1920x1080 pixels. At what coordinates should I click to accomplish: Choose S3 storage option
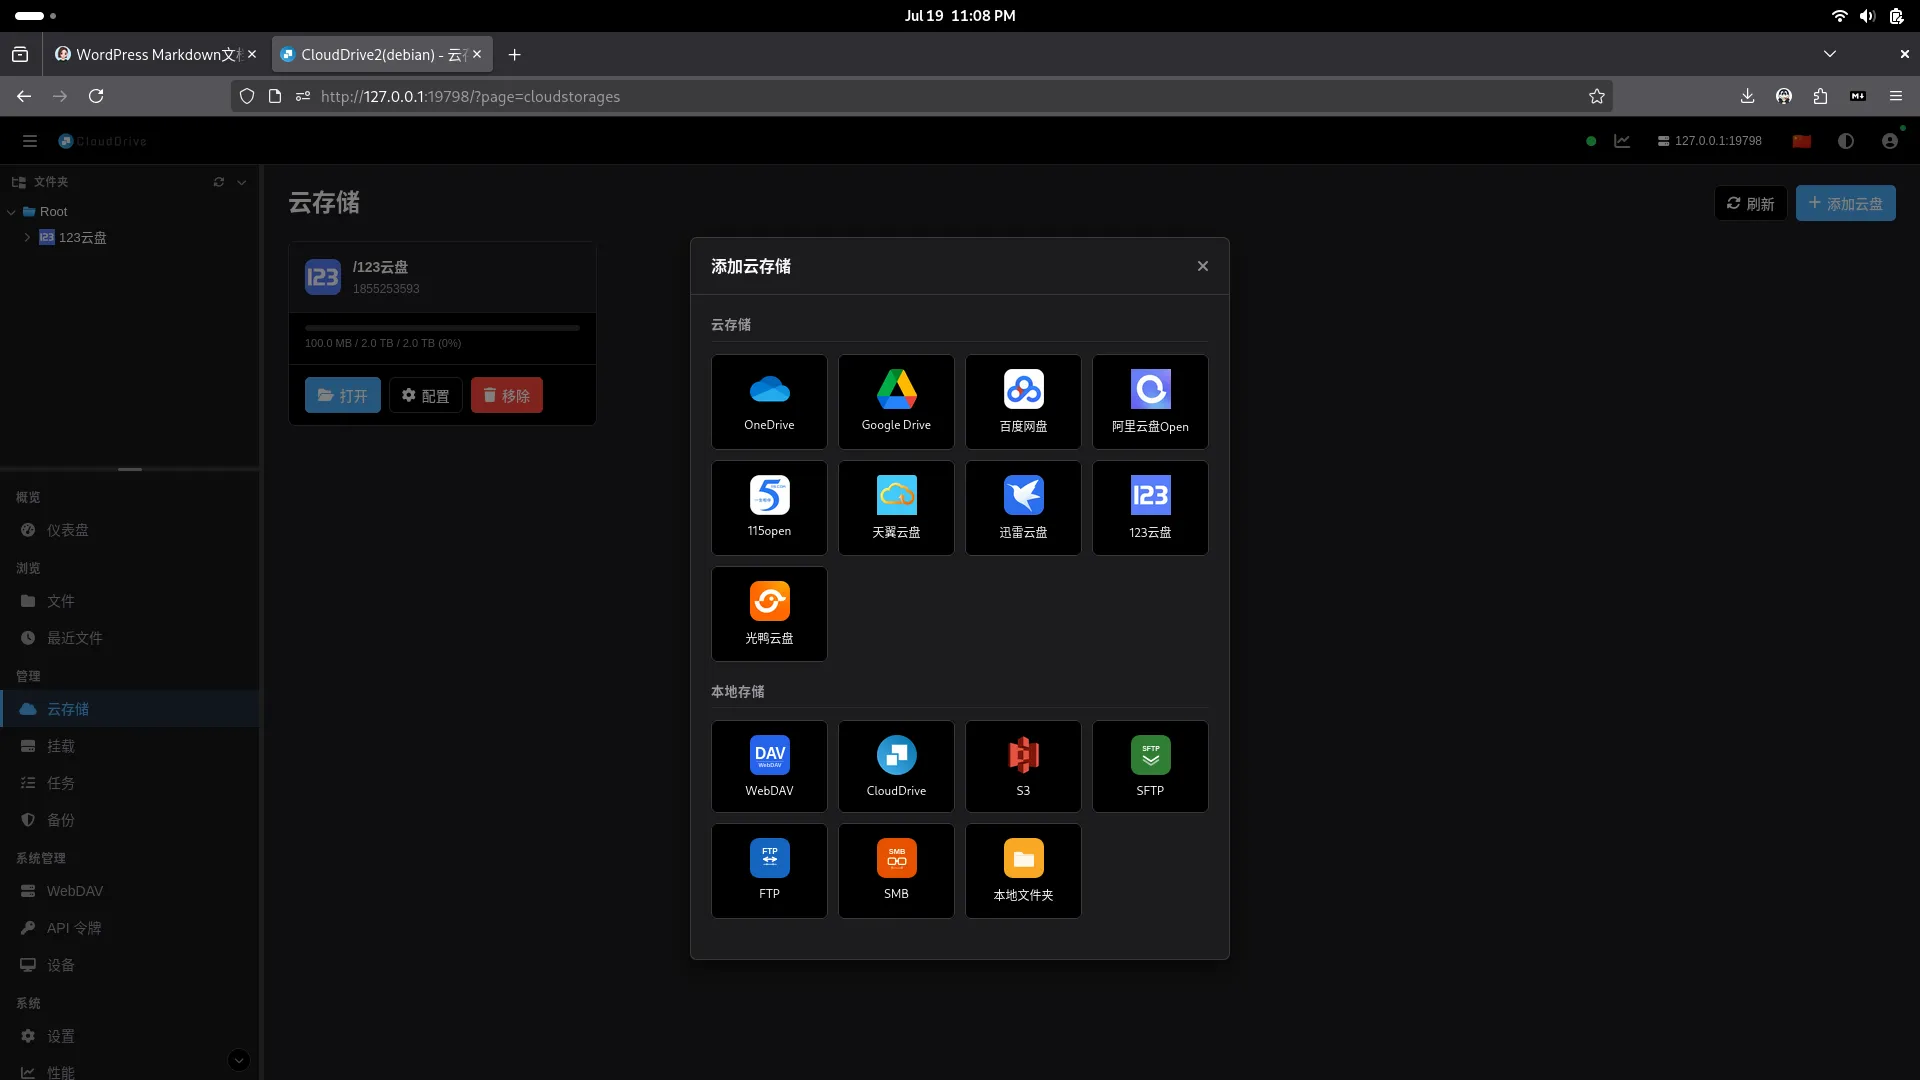point(1023,767)
